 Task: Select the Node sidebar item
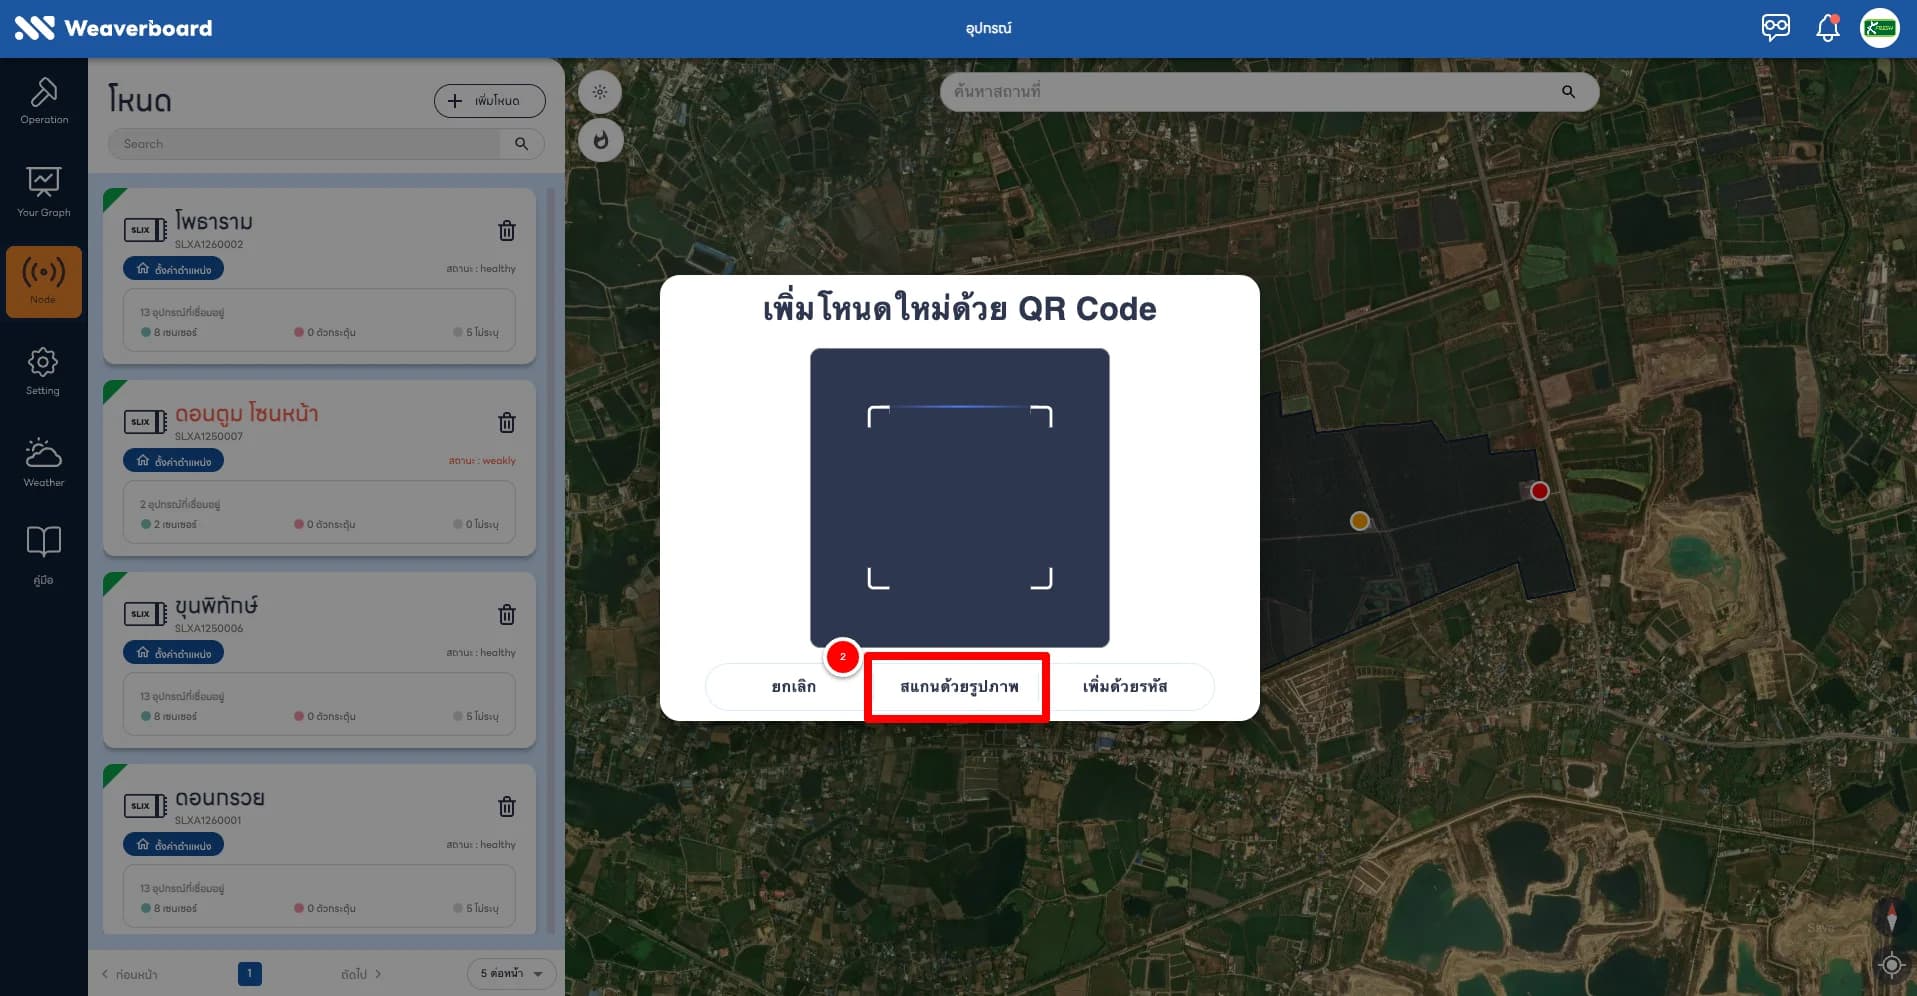pyautogui.click(x=44, y=282)
